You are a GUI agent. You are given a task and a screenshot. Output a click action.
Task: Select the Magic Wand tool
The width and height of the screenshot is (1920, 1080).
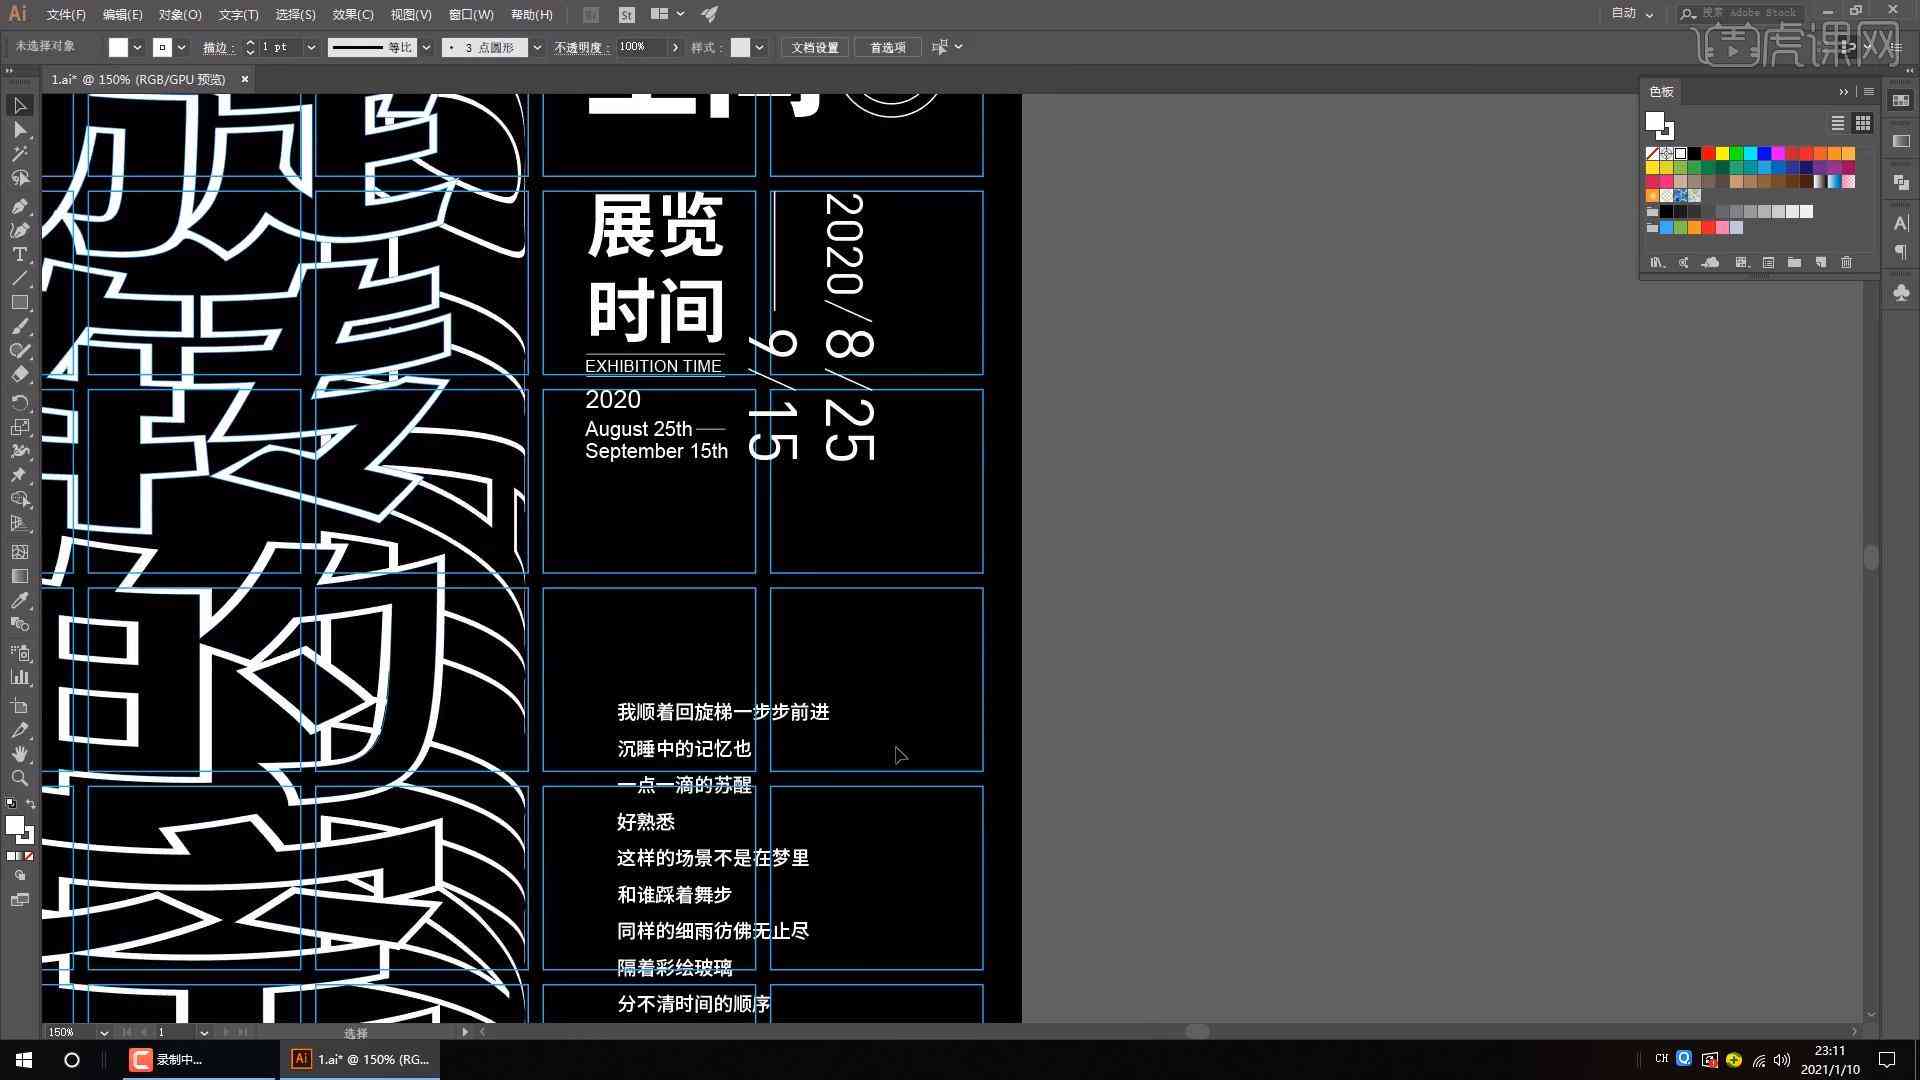click(x=19, y=154)
